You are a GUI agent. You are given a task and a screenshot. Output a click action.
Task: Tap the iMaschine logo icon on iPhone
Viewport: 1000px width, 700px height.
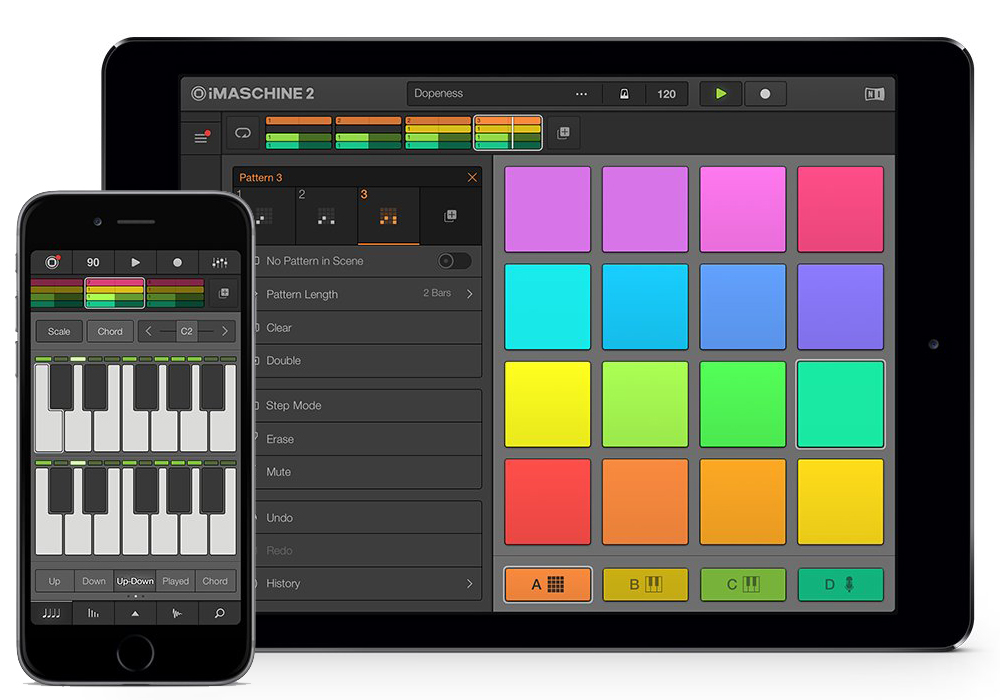[52, 262]
